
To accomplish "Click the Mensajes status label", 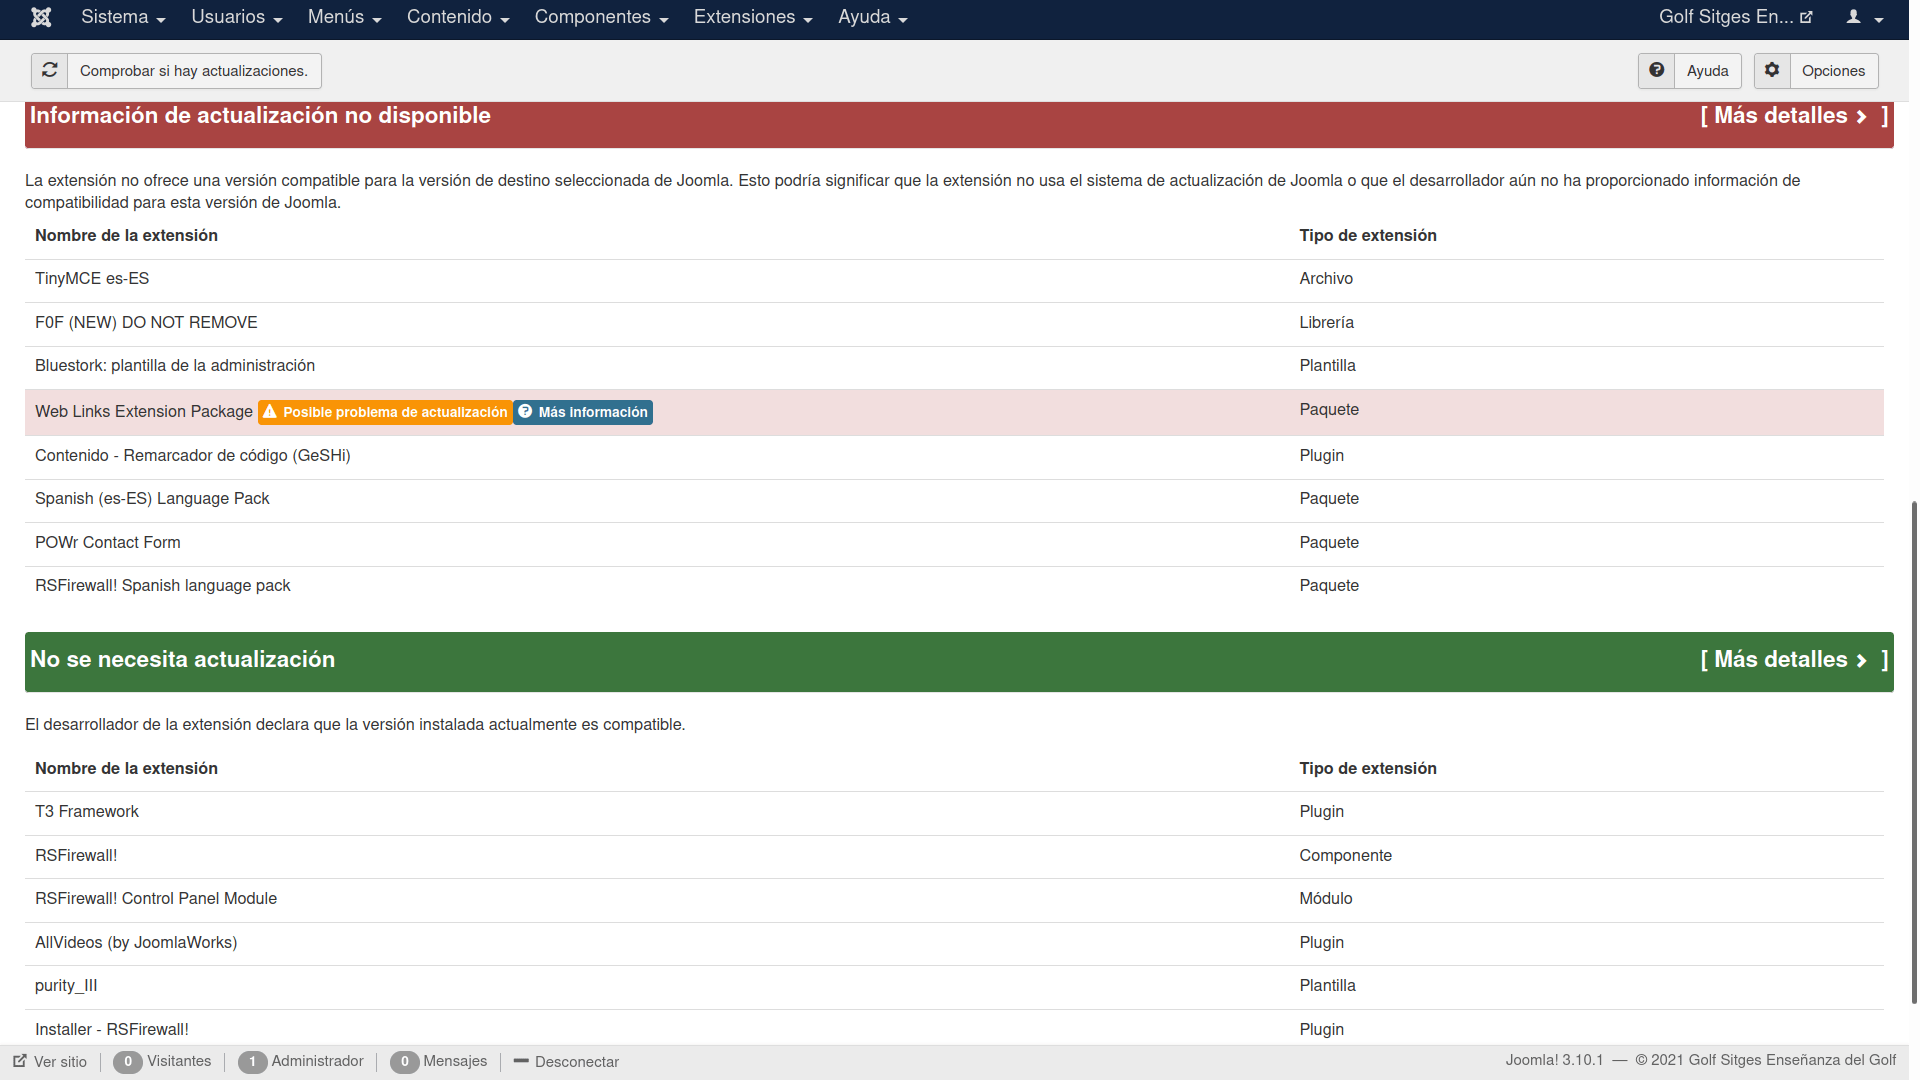I will [x=455, y=1061].
